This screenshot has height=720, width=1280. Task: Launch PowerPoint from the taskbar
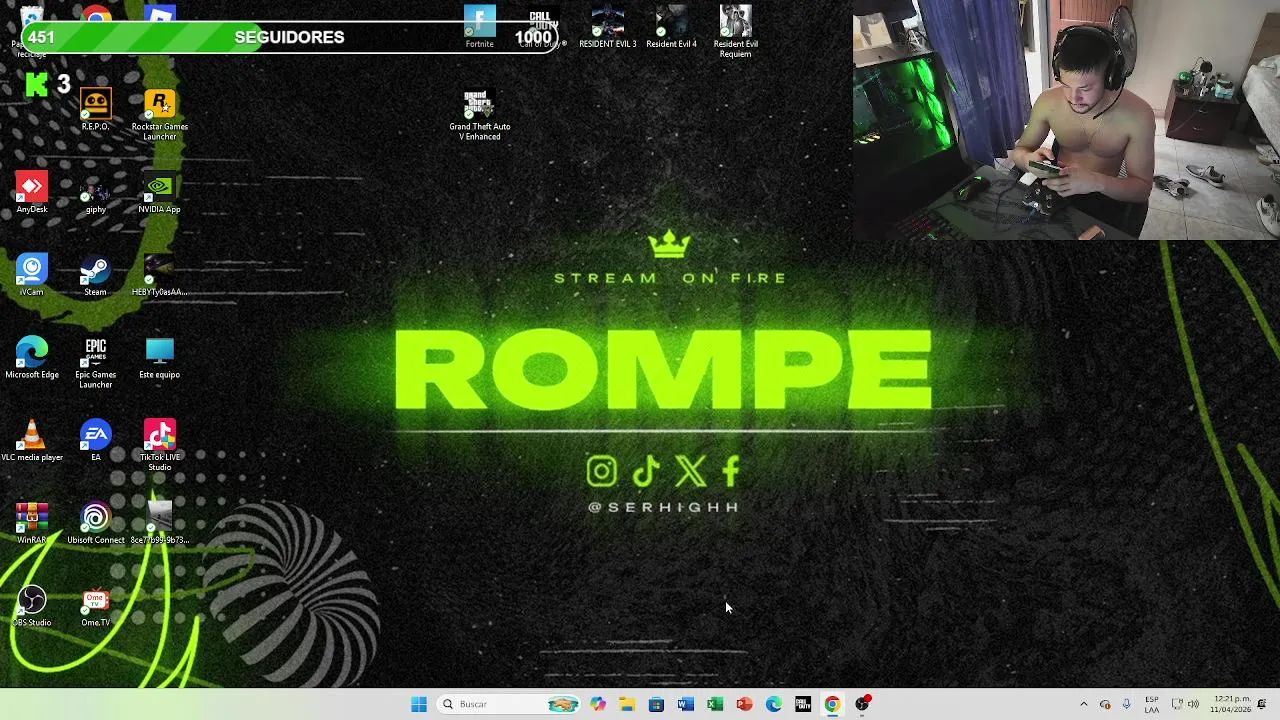point(744,704)
